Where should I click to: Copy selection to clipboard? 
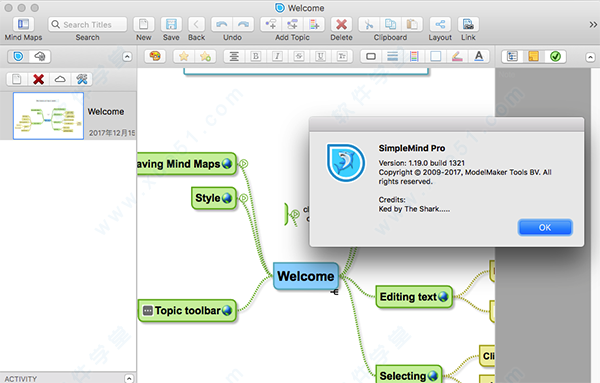pyautogui.click(x=390, y=24)
